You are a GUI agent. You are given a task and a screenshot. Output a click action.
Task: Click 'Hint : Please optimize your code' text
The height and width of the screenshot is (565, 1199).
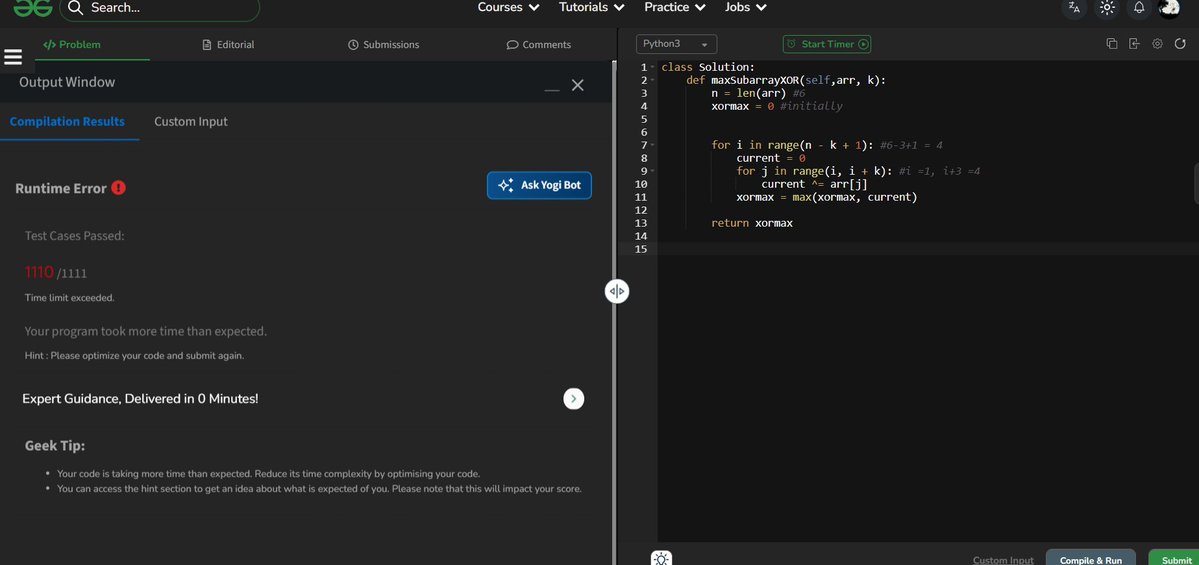tap(135, 356)
